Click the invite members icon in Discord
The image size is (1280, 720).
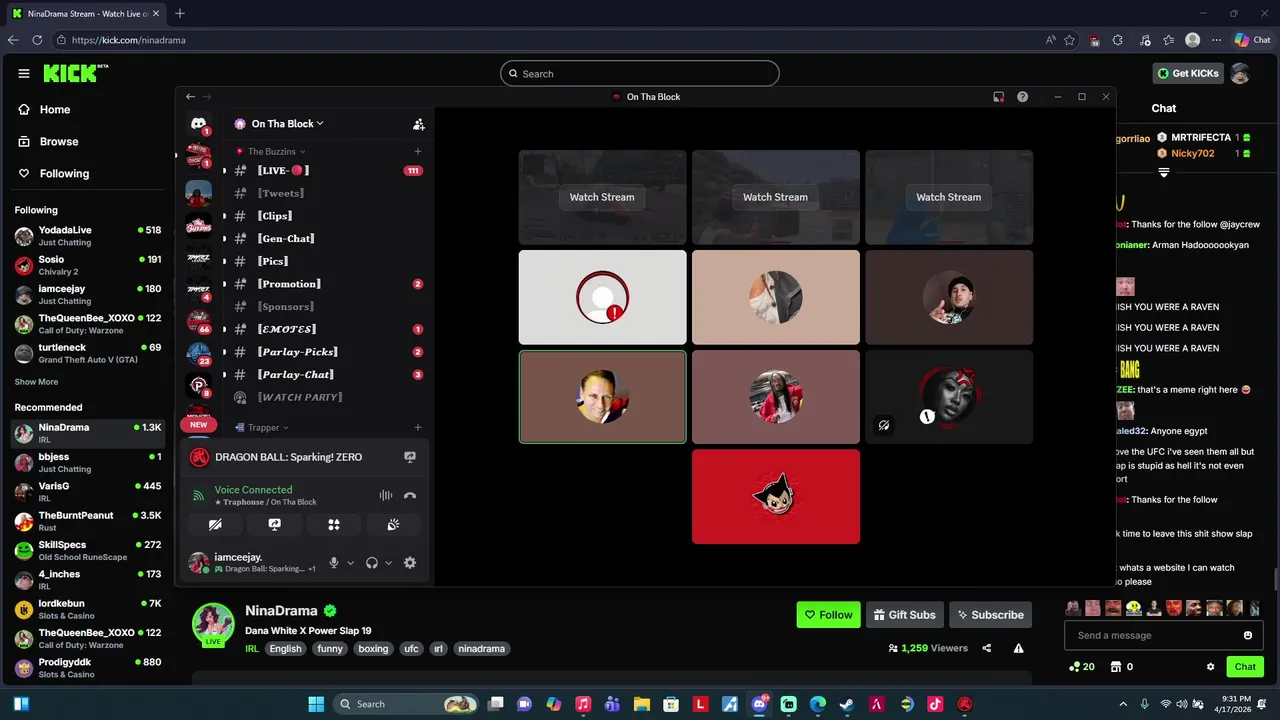pos(419,124)
